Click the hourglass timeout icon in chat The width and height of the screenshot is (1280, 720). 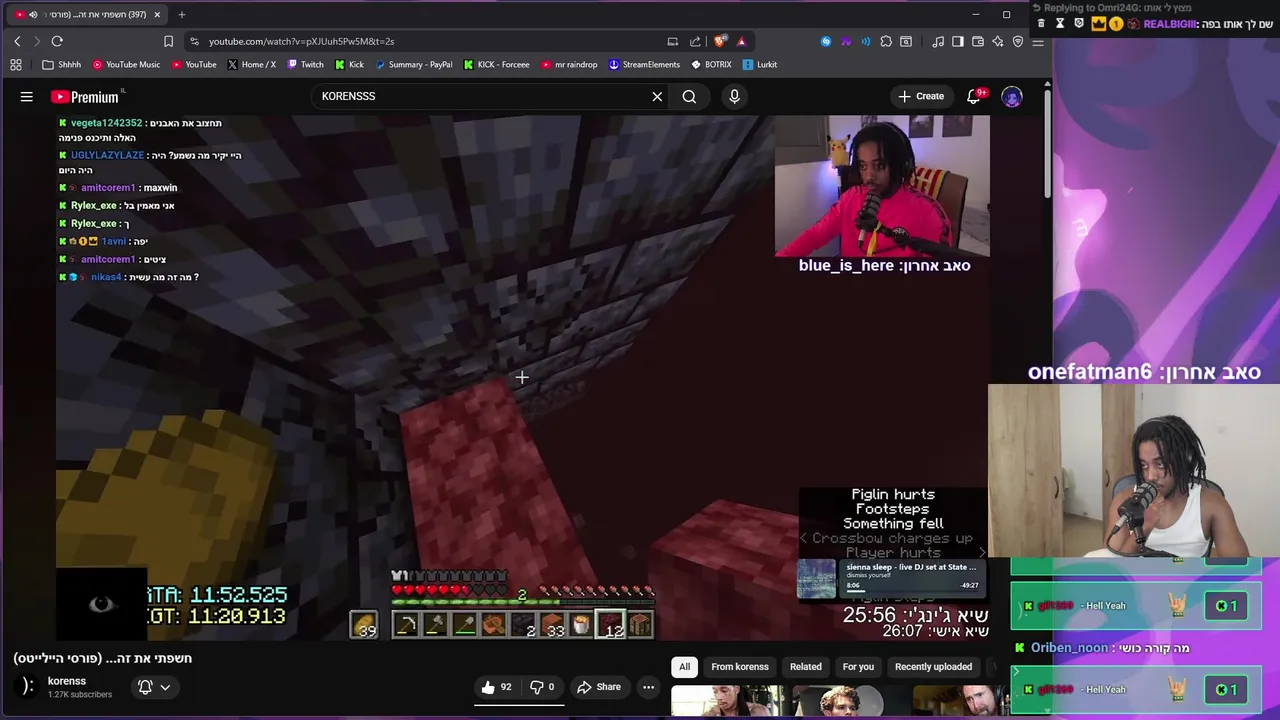point(1060,23)
